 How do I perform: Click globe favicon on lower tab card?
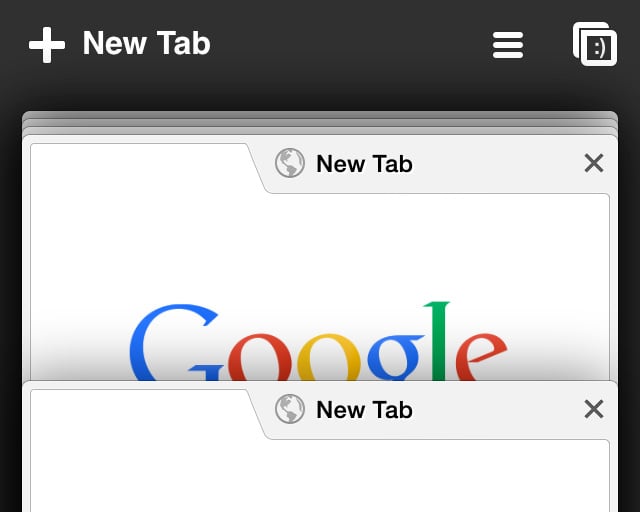point(290,409)
